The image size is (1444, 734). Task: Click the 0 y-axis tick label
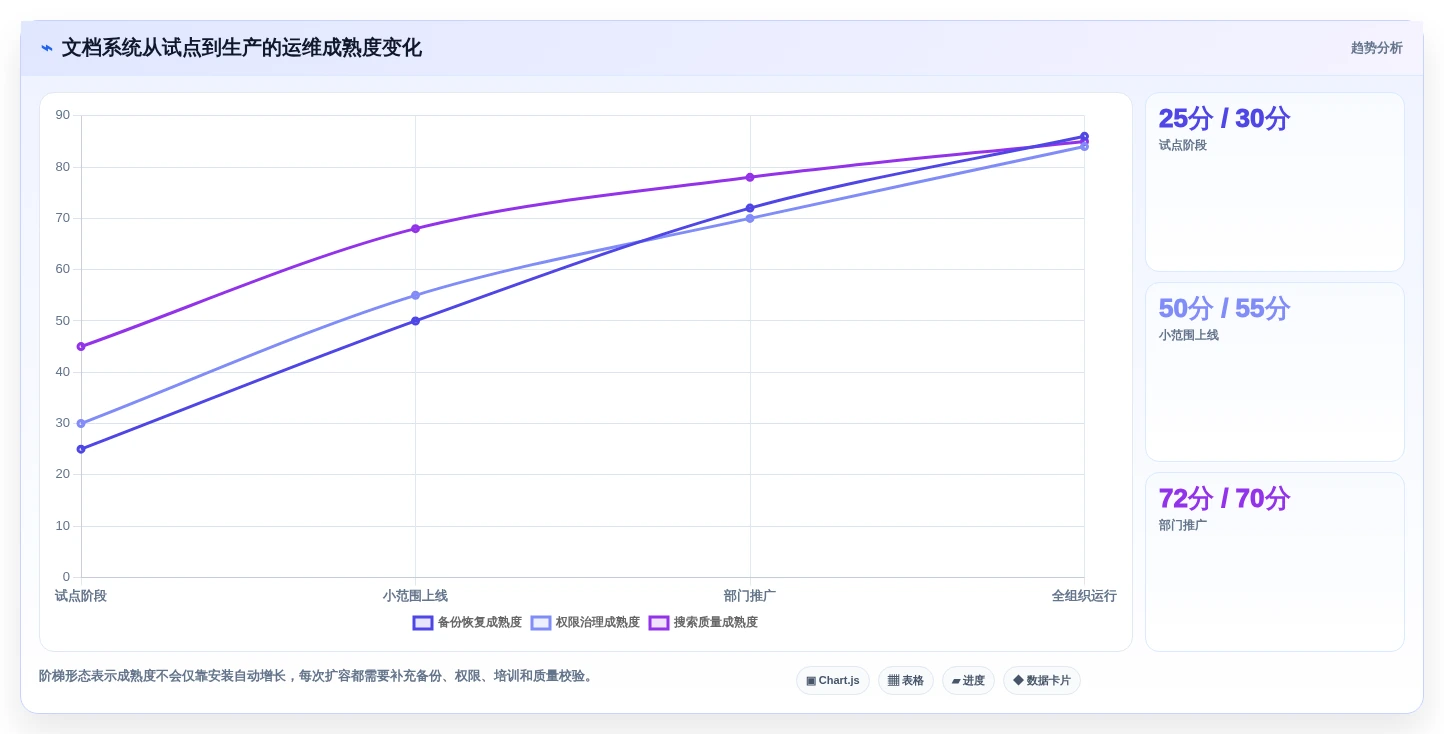(x=67, y=577)
